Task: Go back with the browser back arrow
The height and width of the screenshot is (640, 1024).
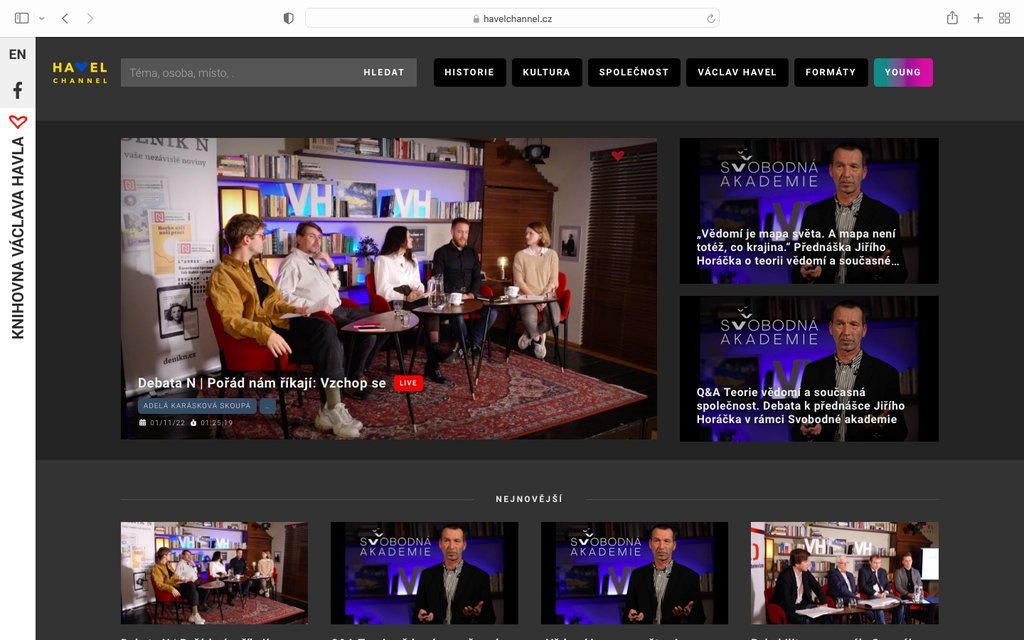Action: pyautogui.click(x=65, y=18)
